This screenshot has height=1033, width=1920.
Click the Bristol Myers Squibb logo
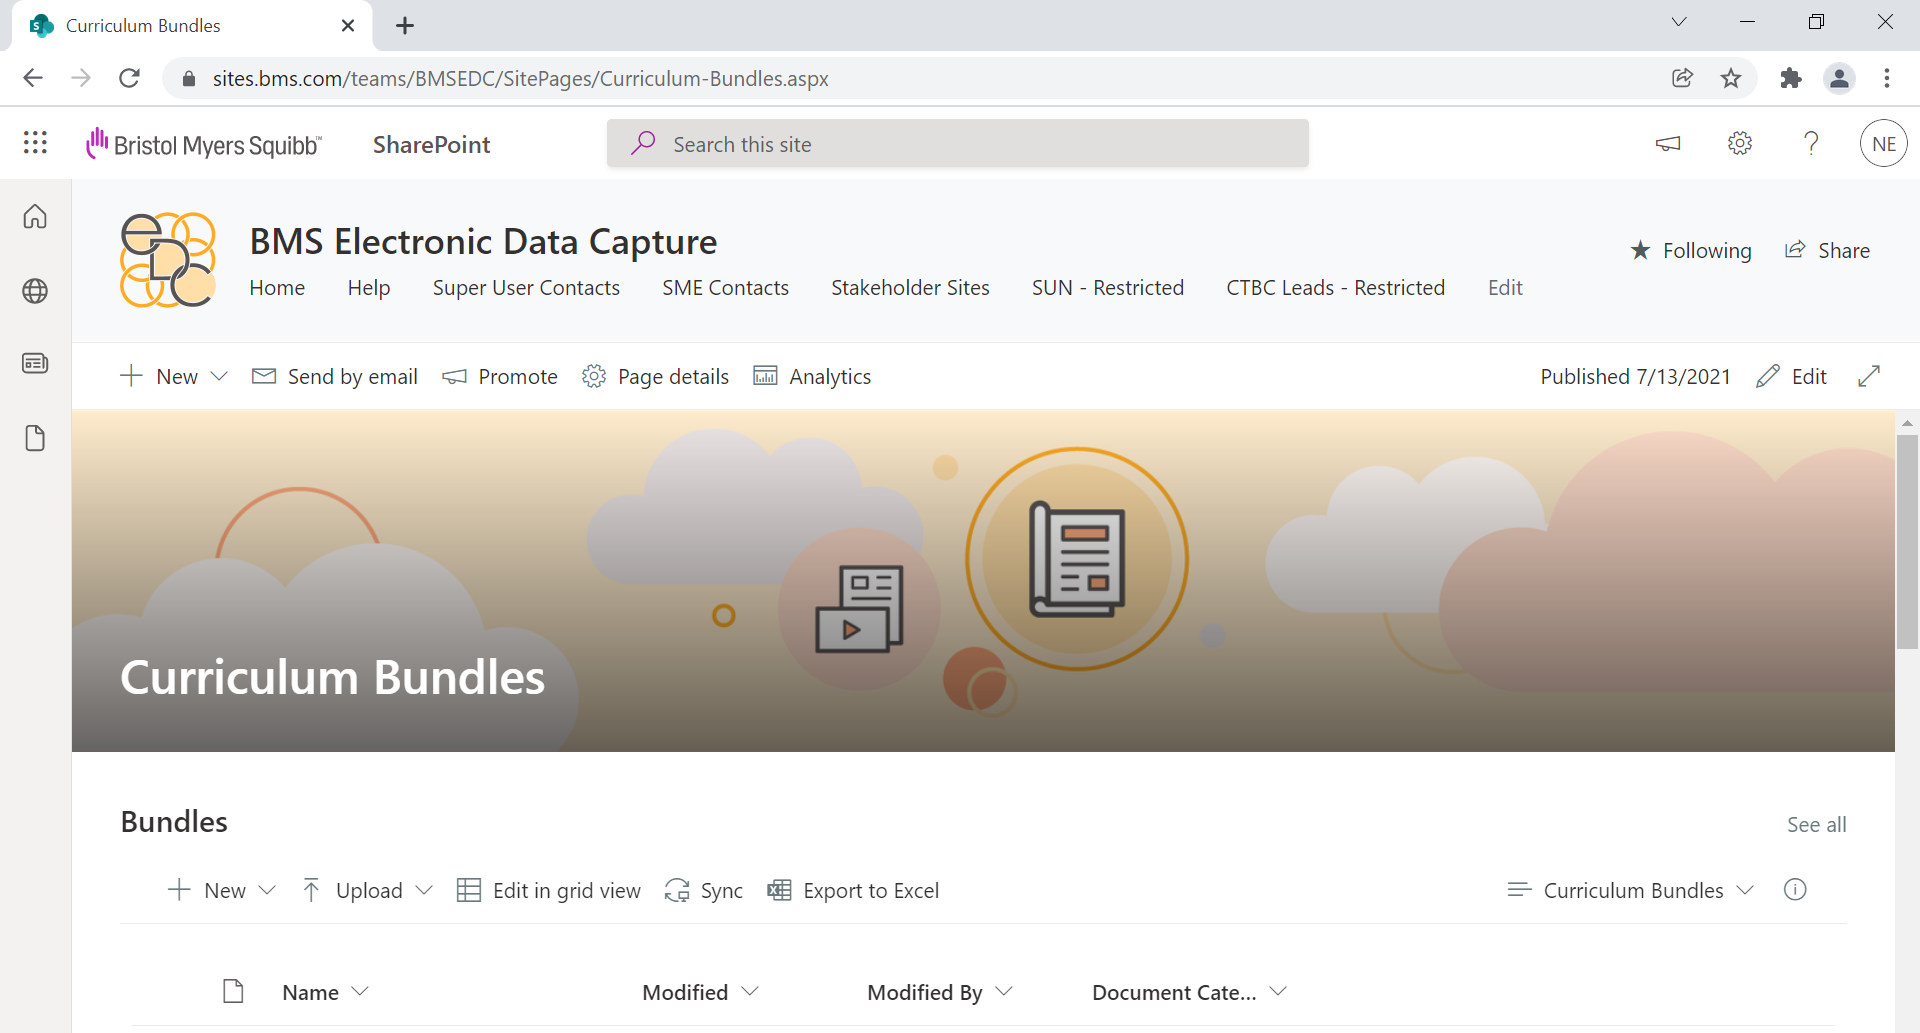click(x=204, y=144)
